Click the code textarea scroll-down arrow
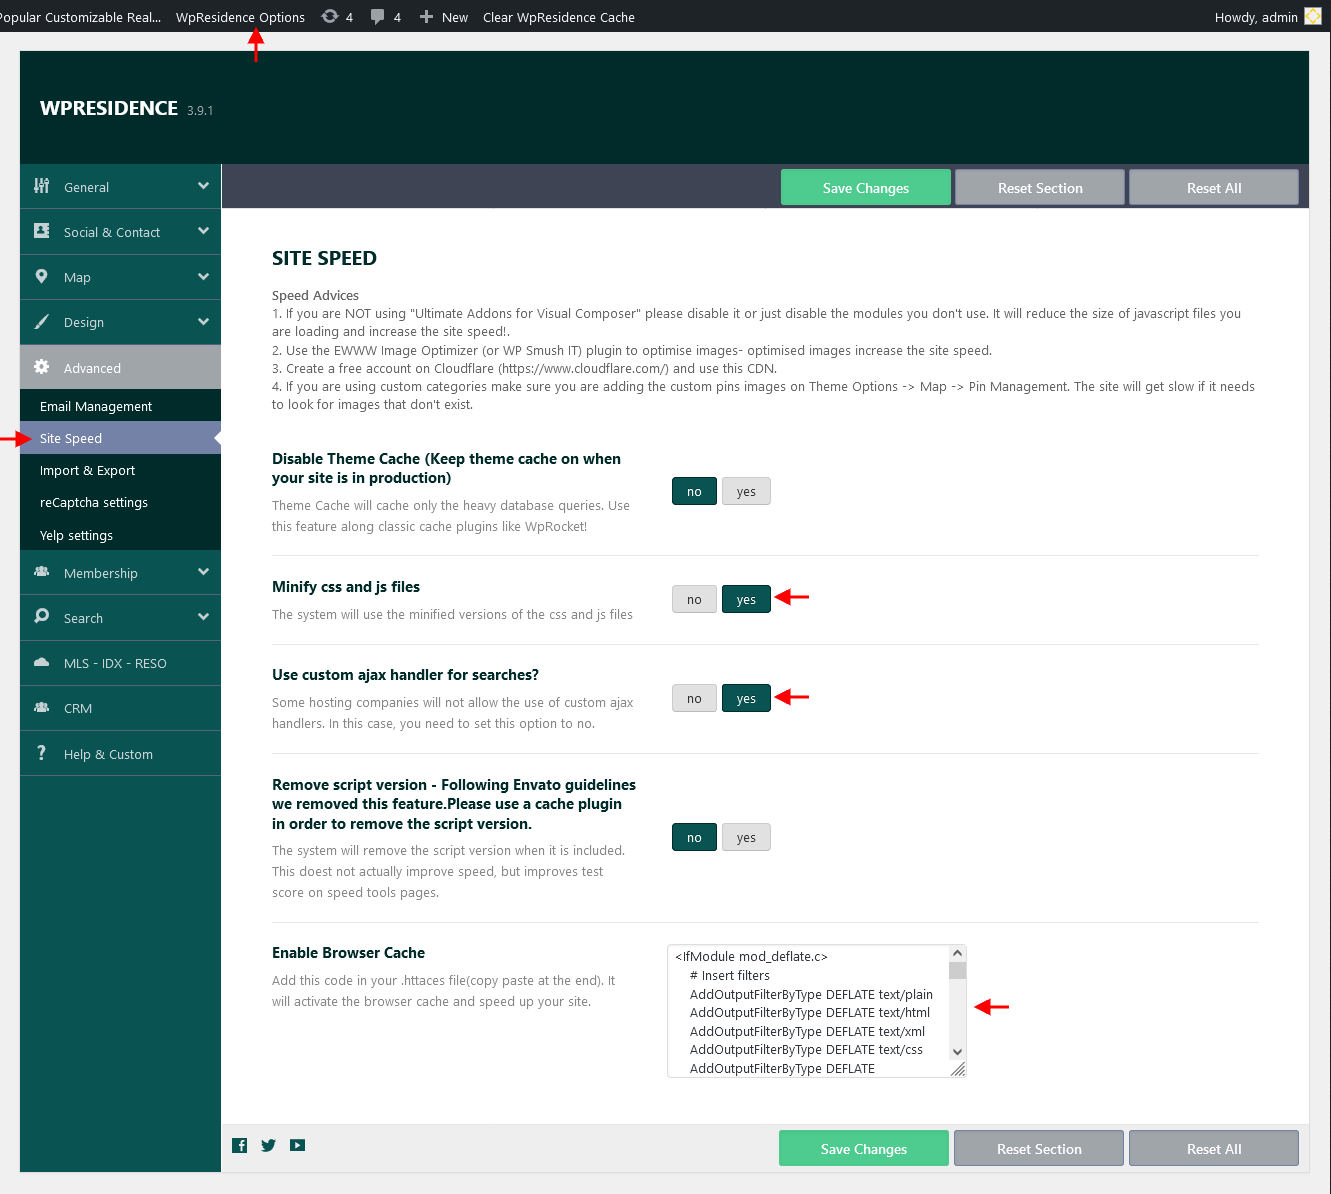 [x=957, y=1051]
